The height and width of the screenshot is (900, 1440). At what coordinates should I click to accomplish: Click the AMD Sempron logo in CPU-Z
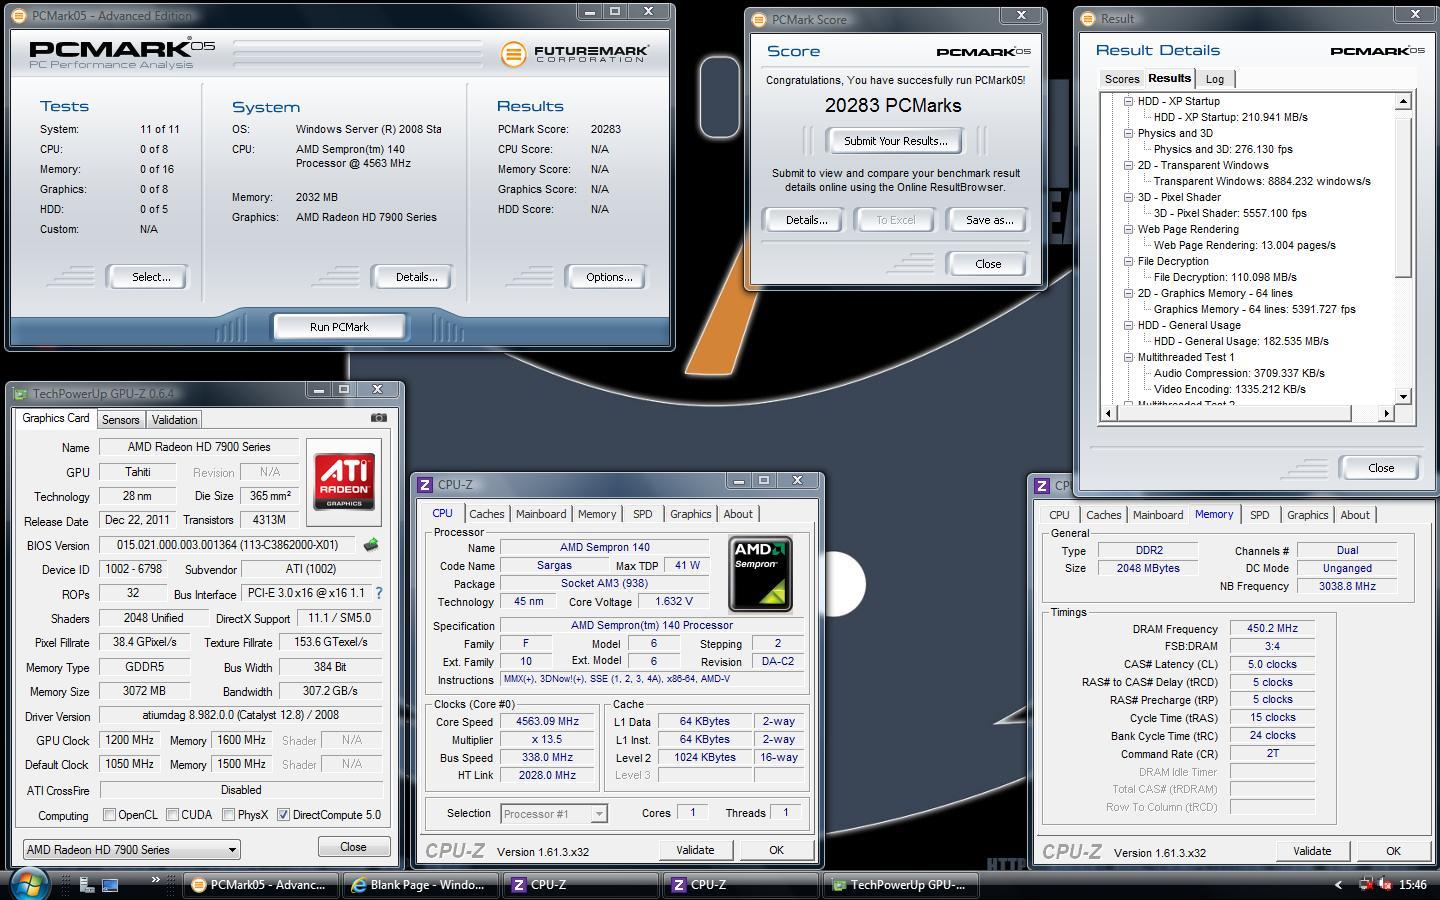(760, 574)
